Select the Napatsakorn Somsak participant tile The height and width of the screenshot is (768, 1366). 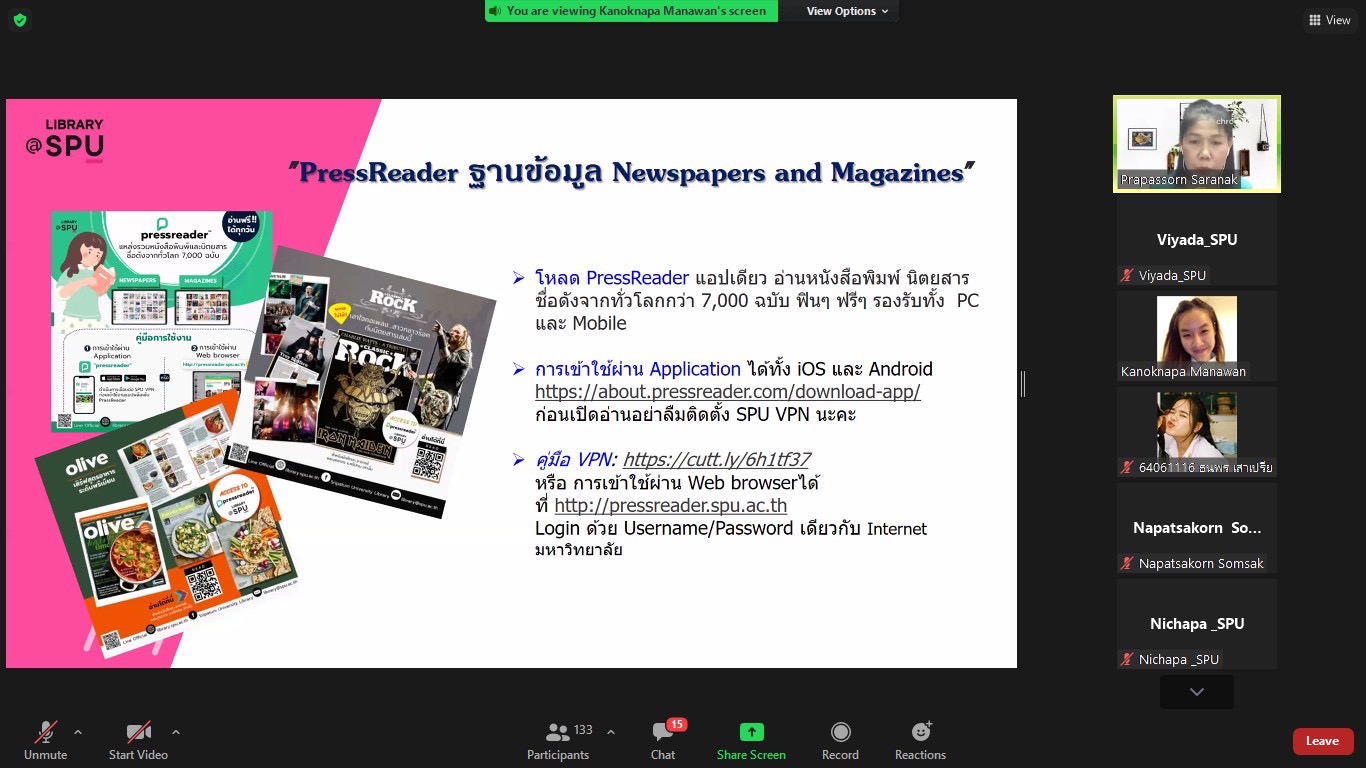tap(1197, 528)
